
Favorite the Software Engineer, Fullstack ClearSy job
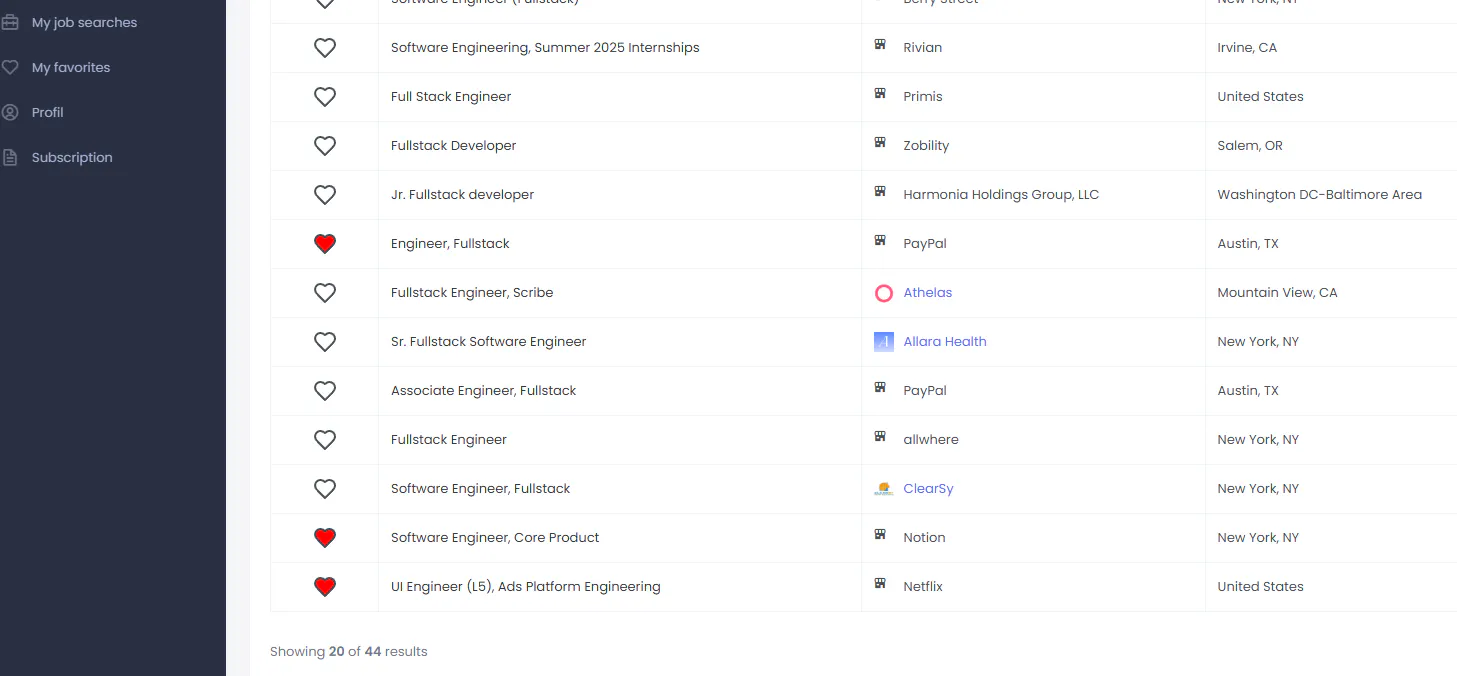[325, 488]
